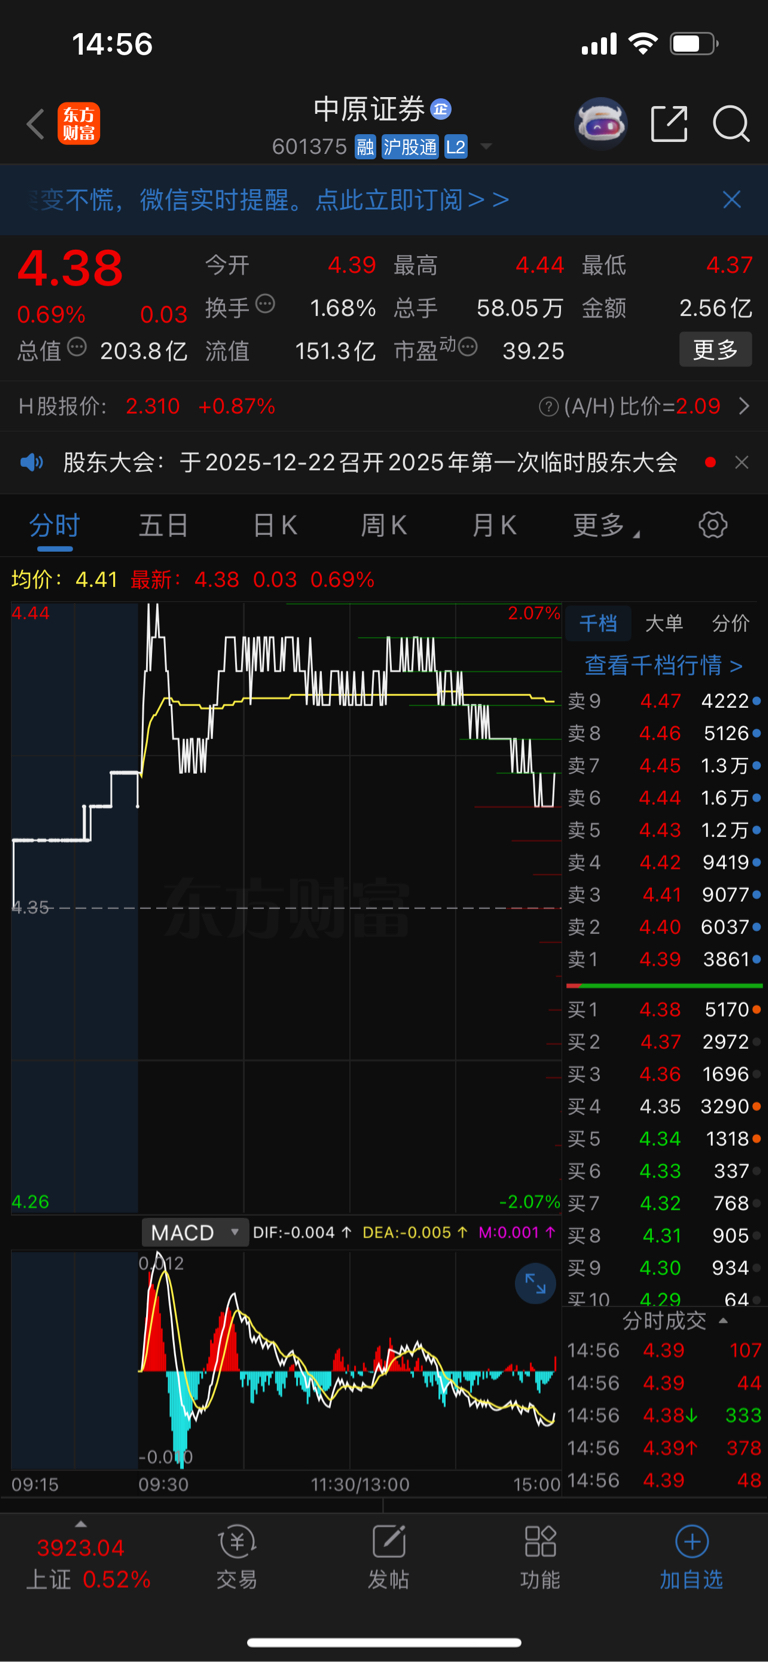The image size is (768, 1662).
Task: Tap the 卖9 4.47 order row
Action: [664, 701]
